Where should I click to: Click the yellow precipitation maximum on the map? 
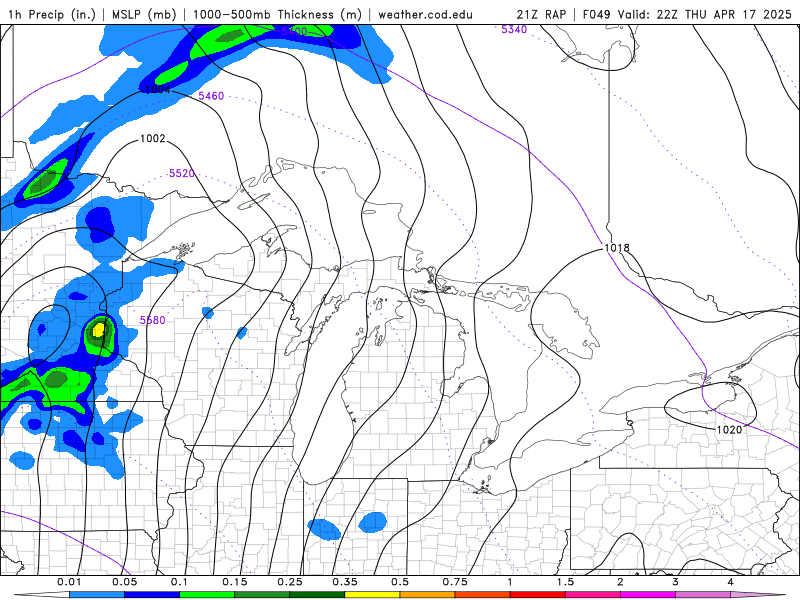[x=99, y=329]
